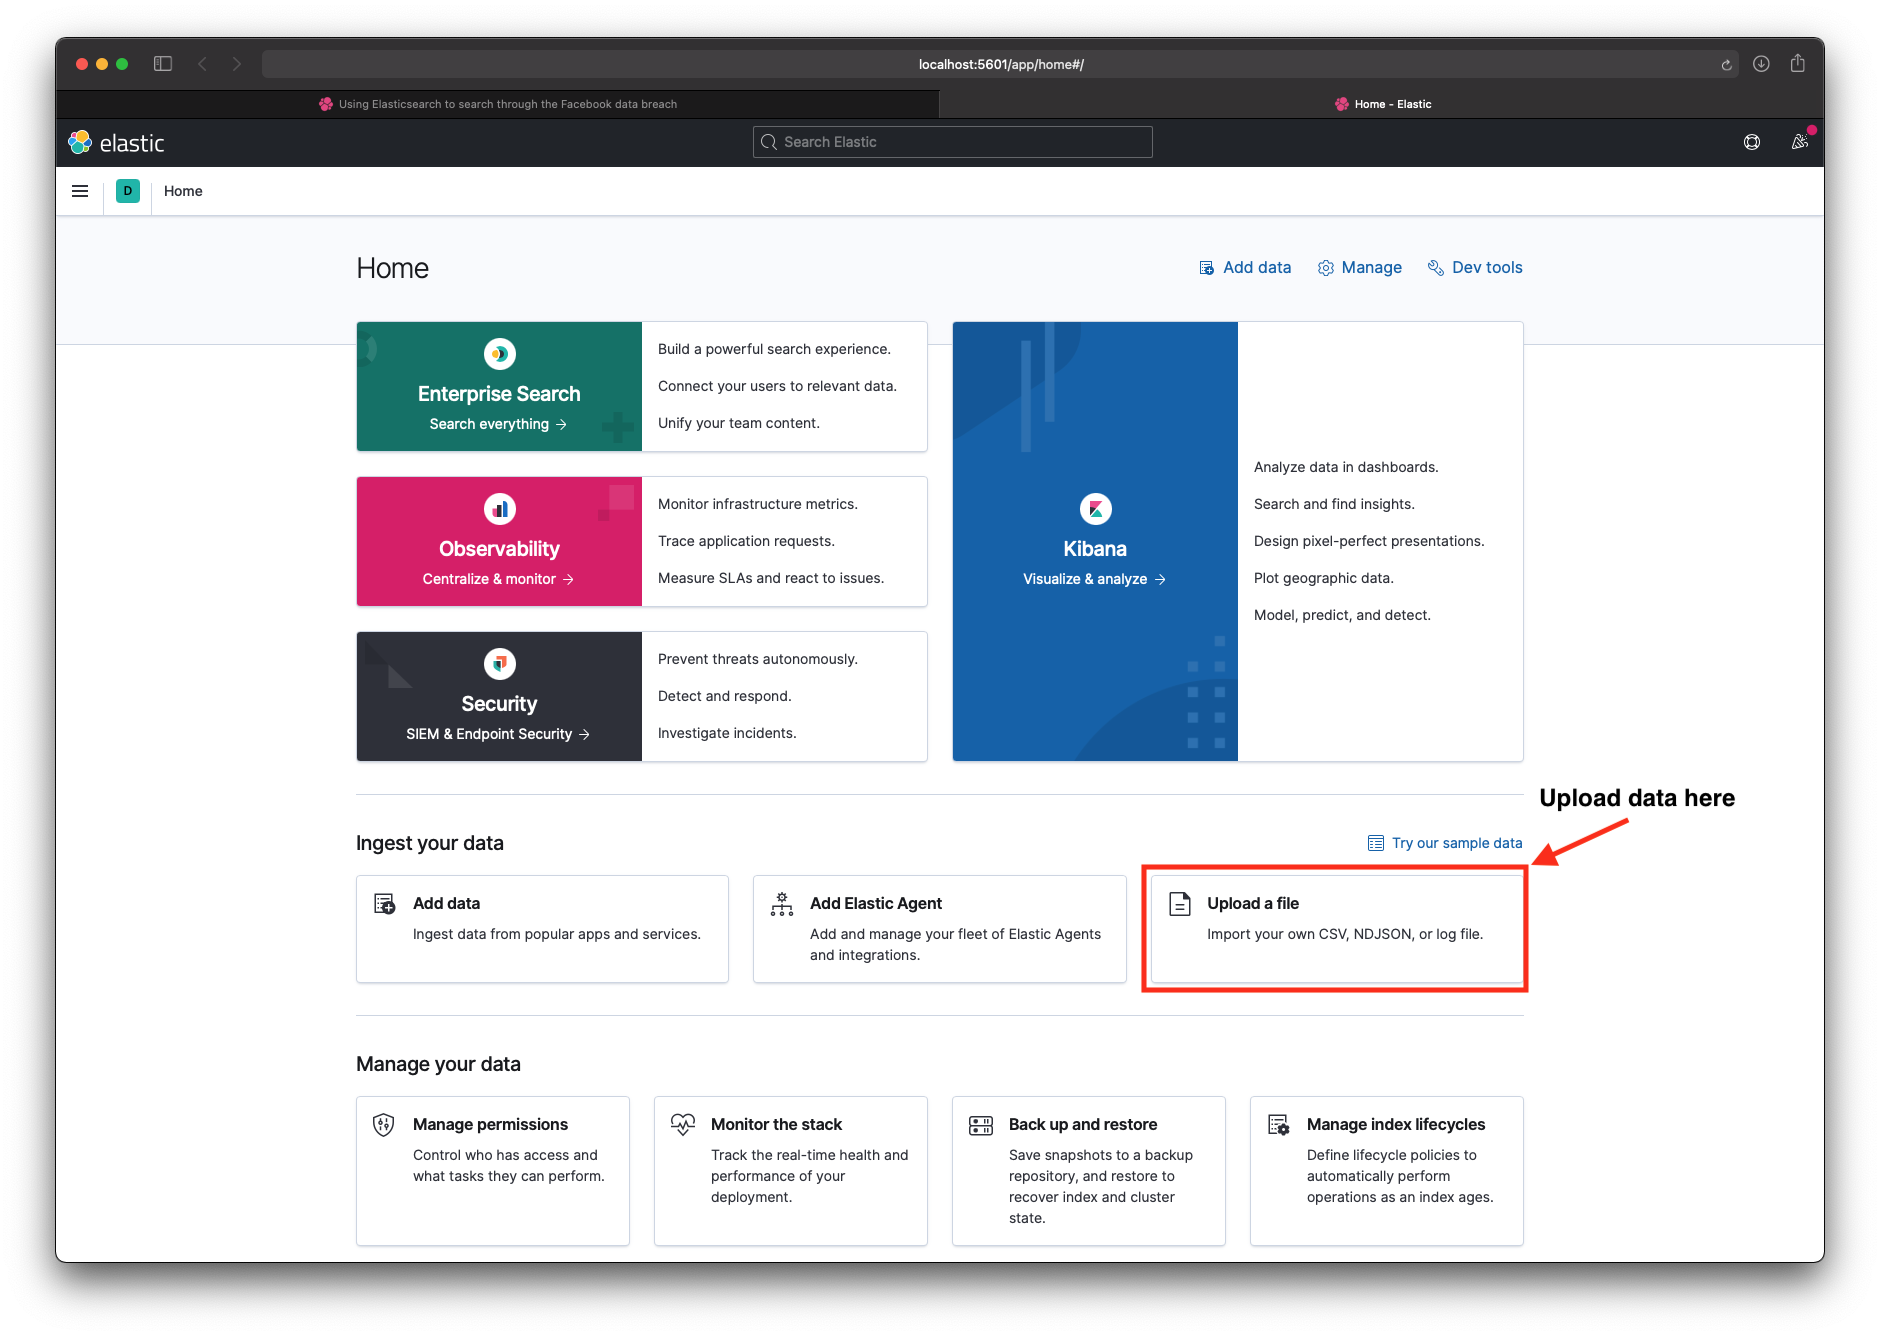Open the Add data card title
The width and height of the screenshot is (1880, 1336).
point(446,903)
